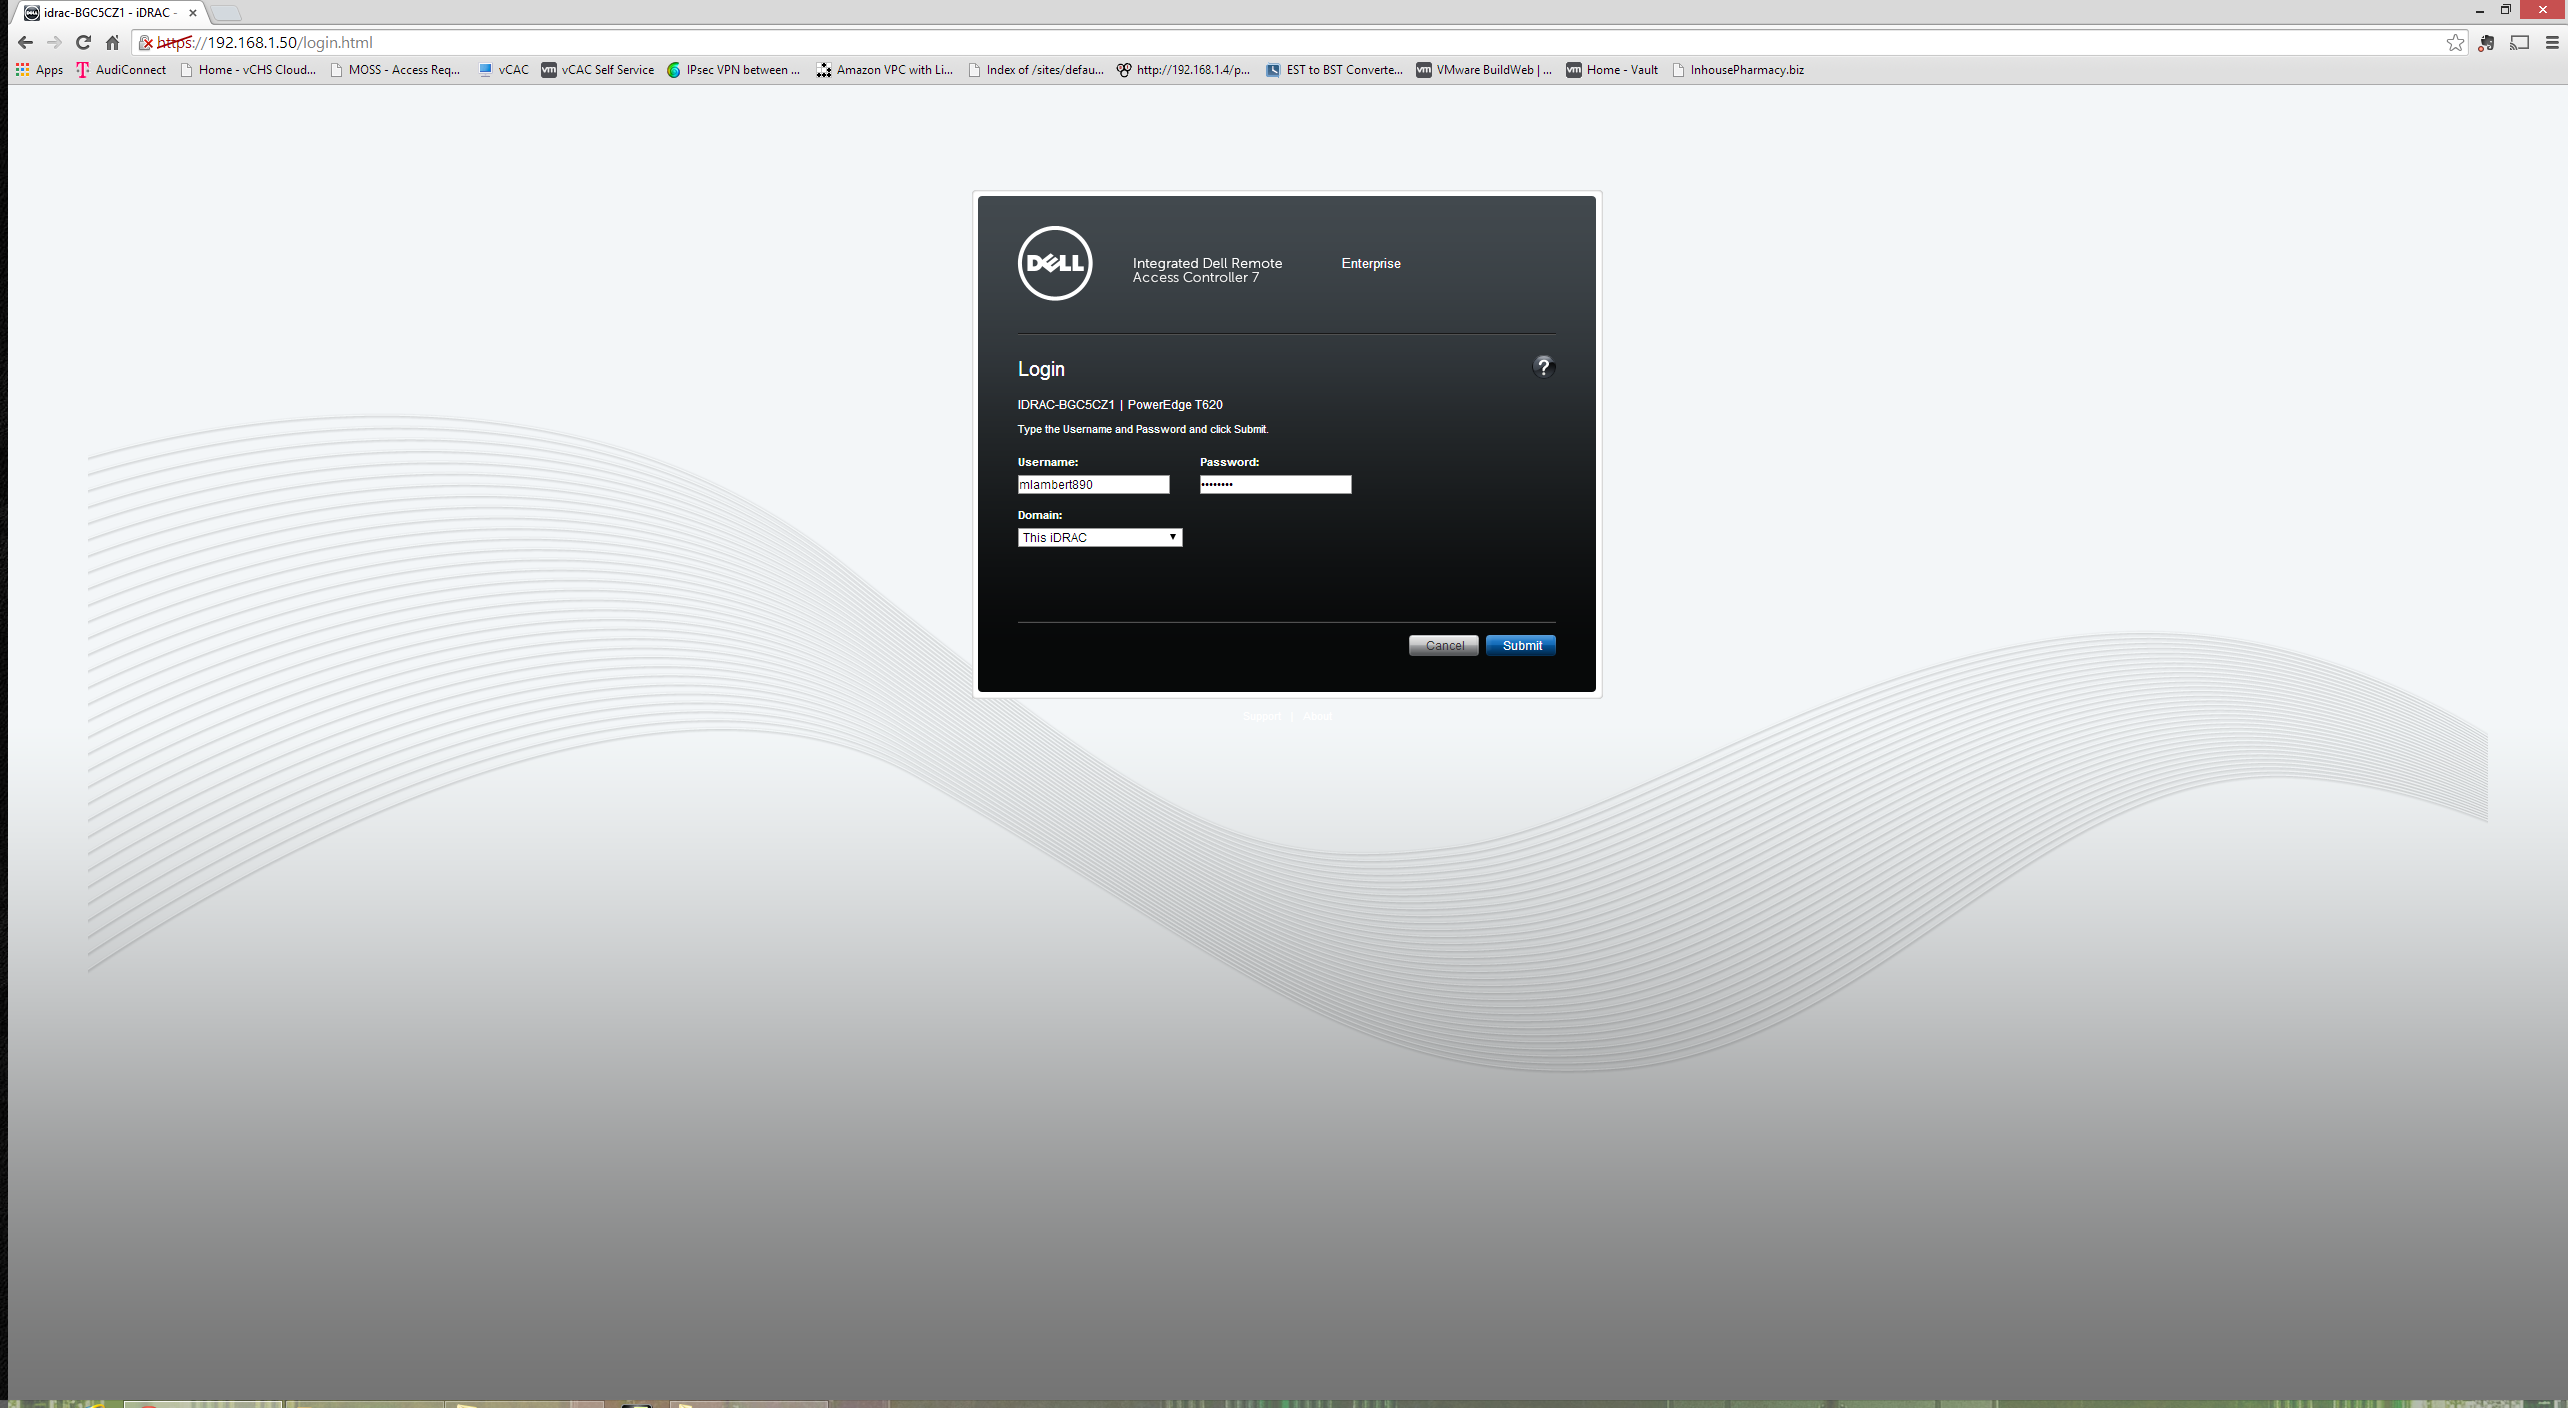Open Chrome hamburger menu

pos(2551,42)
